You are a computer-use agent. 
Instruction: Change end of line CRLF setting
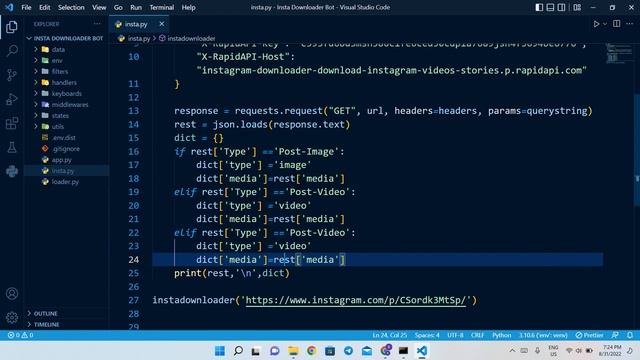coord(477,335)
